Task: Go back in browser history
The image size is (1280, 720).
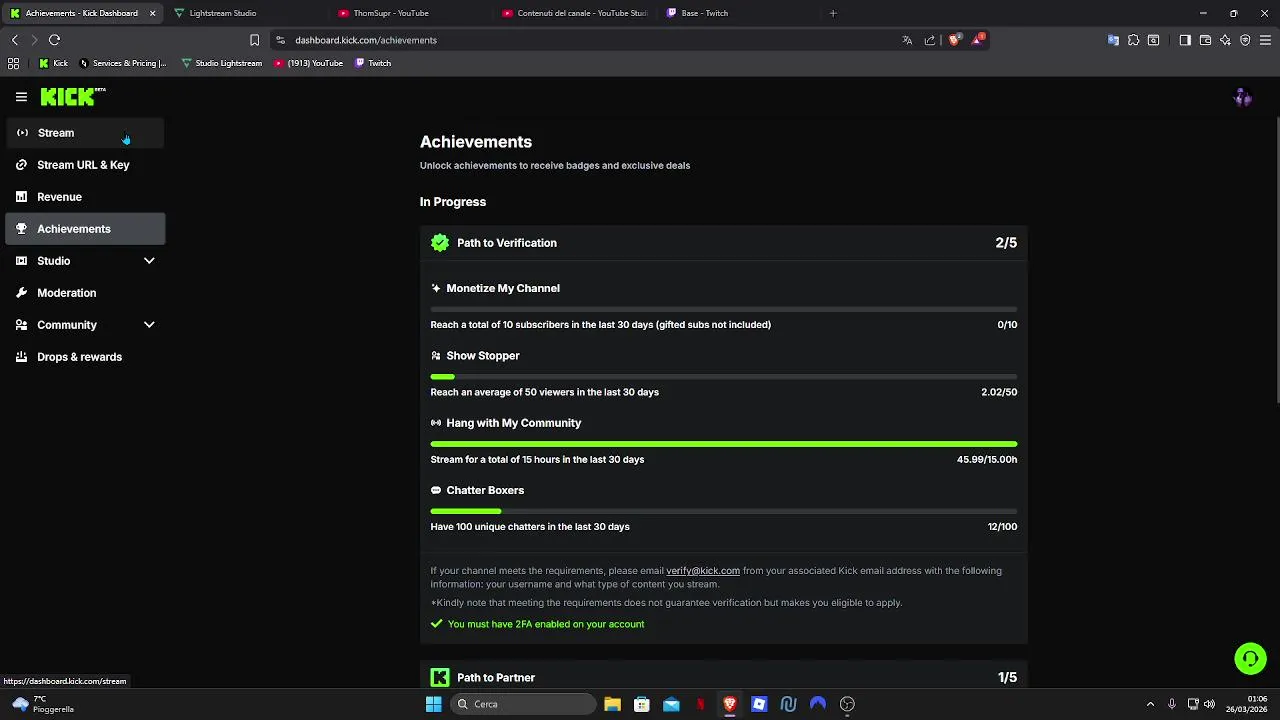Action: (15, 40)
